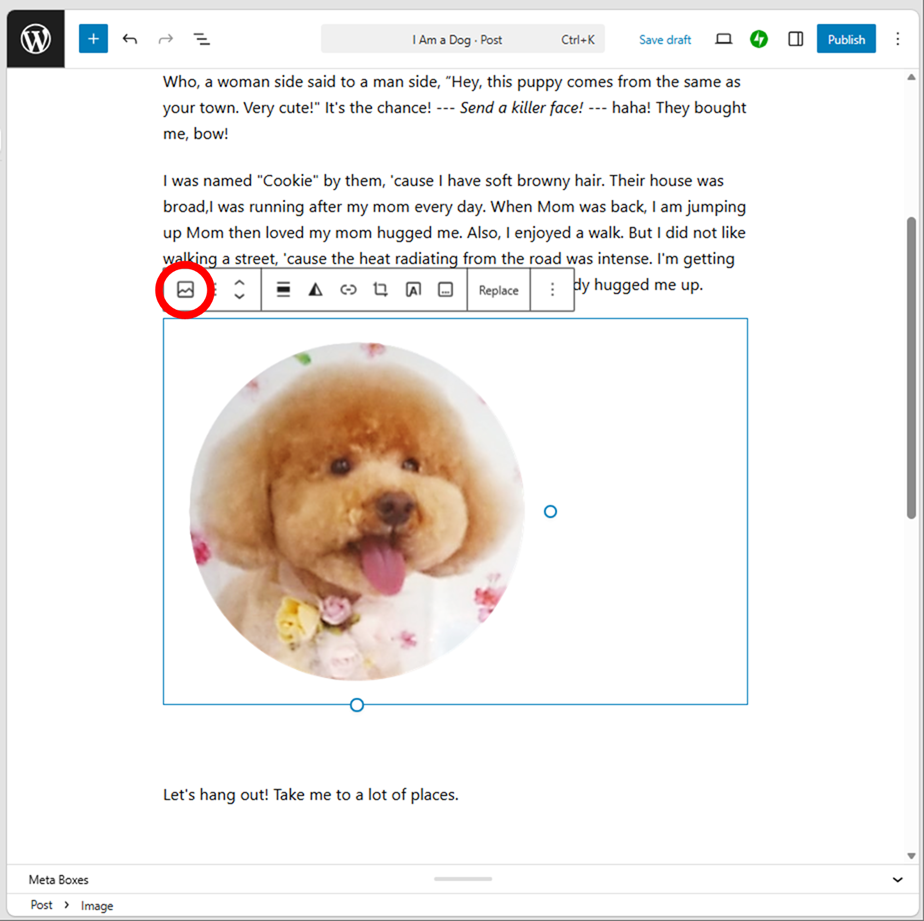Expand the Meta Boxes panel
The height and width of the screenshot is (921, 924).
[896, 880]
